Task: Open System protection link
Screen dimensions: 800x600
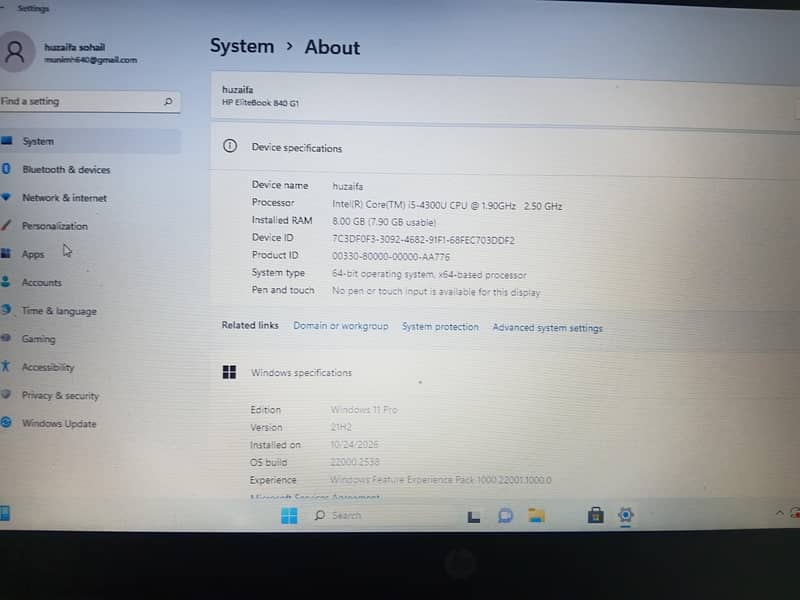Action: [x=440, y=327]
